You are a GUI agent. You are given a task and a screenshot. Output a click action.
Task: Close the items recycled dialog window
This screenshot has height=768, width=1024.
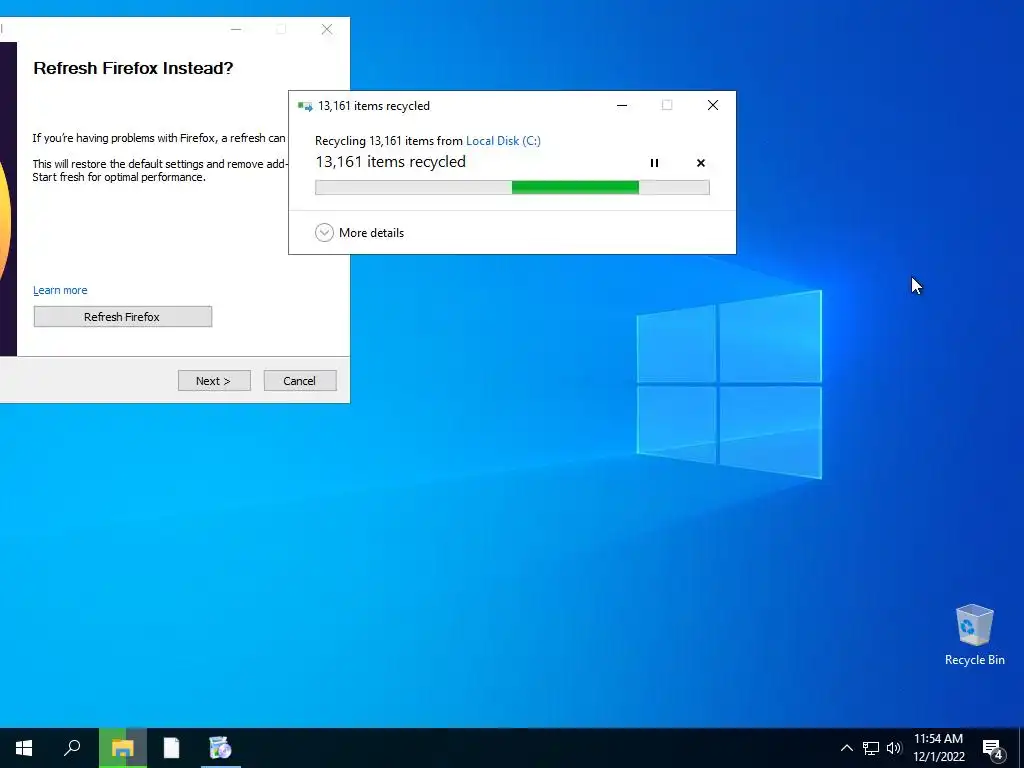712,105
